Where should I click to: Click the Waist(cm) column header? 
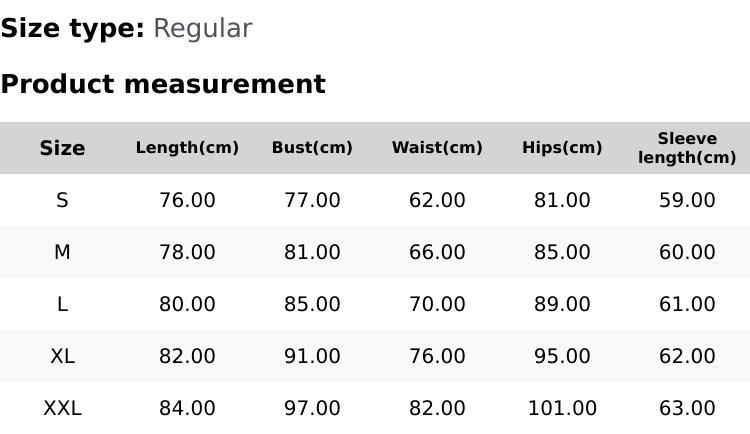click(x=437, y=147)
